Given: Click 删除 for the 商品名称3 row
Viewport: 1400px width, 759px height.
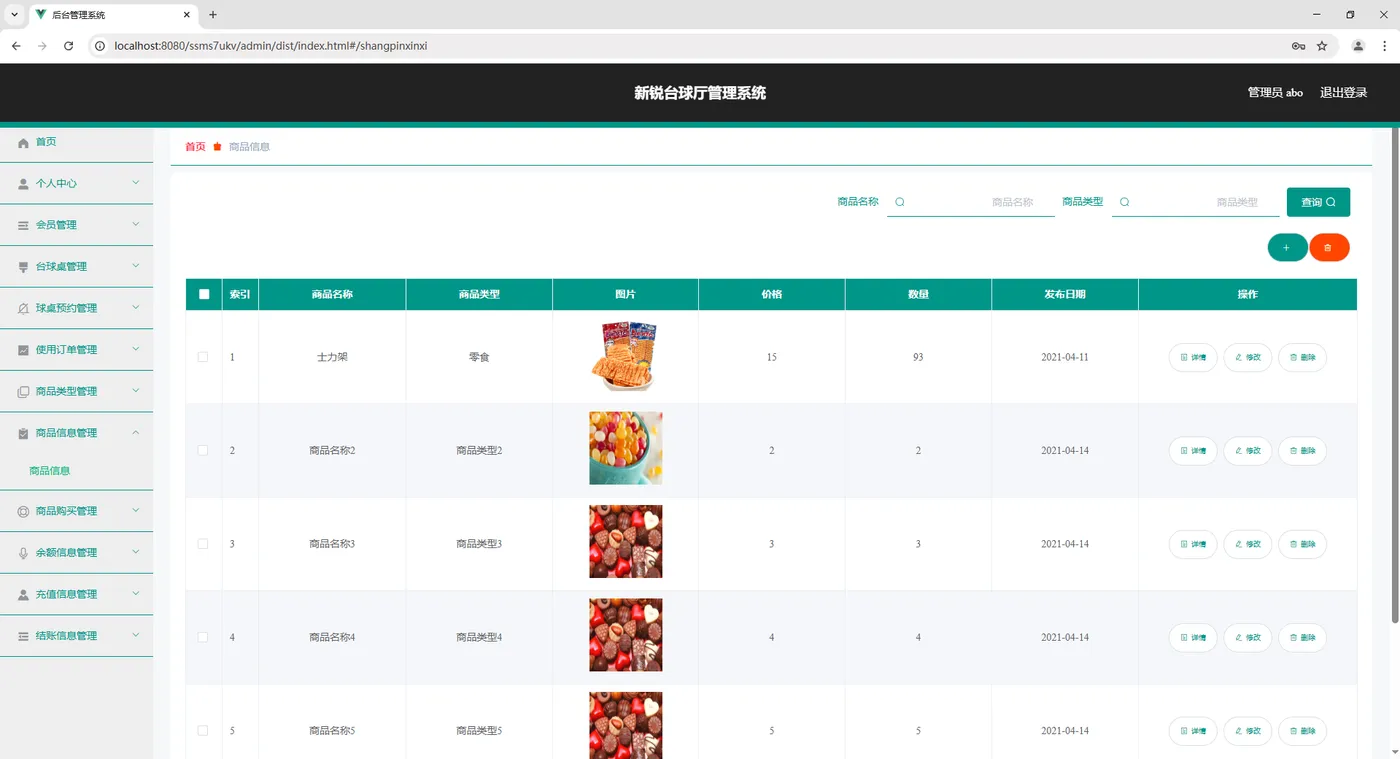Looking at the screenshot, I should tap(1302, 544).
